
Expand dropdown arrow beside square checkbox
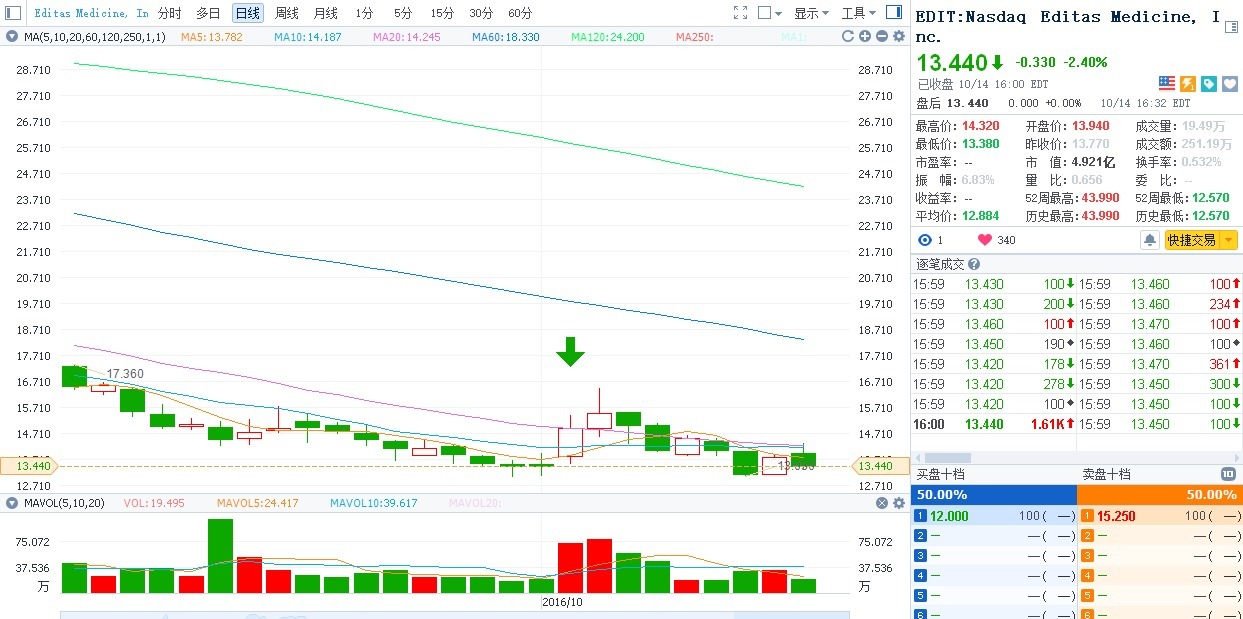click(x=779, y=13)
